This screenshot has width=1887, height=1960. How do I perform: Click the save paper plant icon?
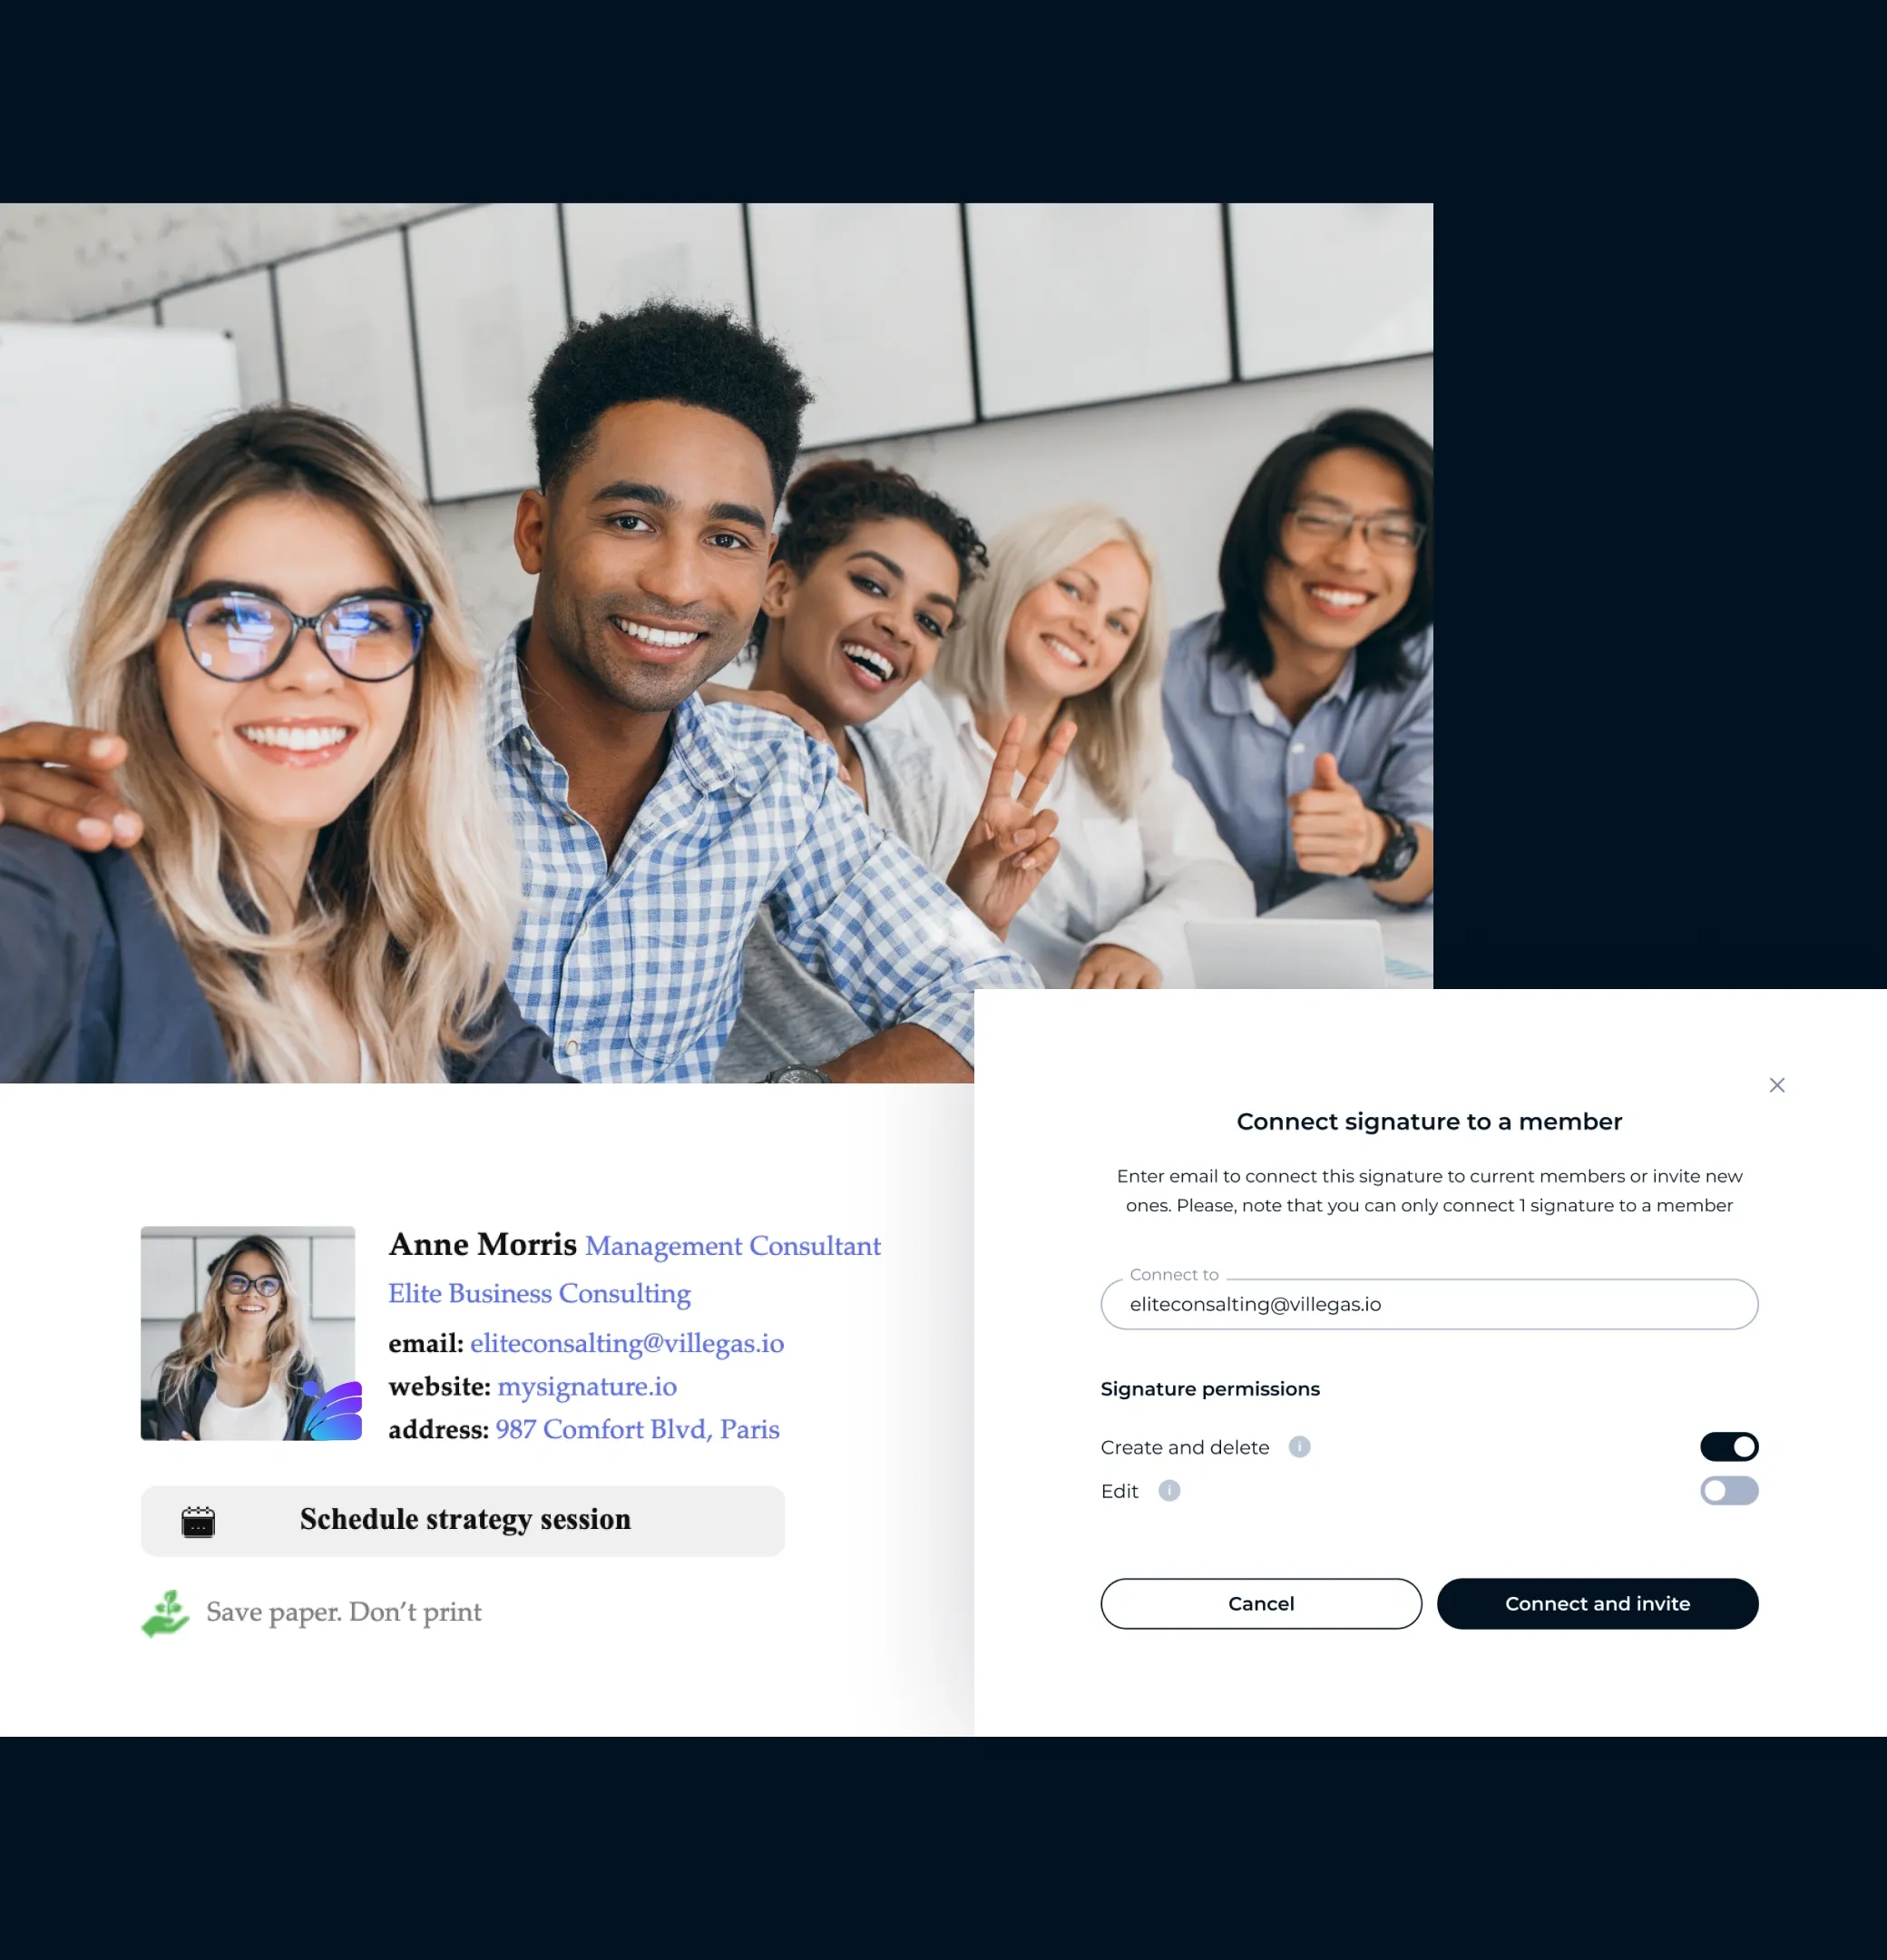pyautogui.click(x=164, y=1612)
